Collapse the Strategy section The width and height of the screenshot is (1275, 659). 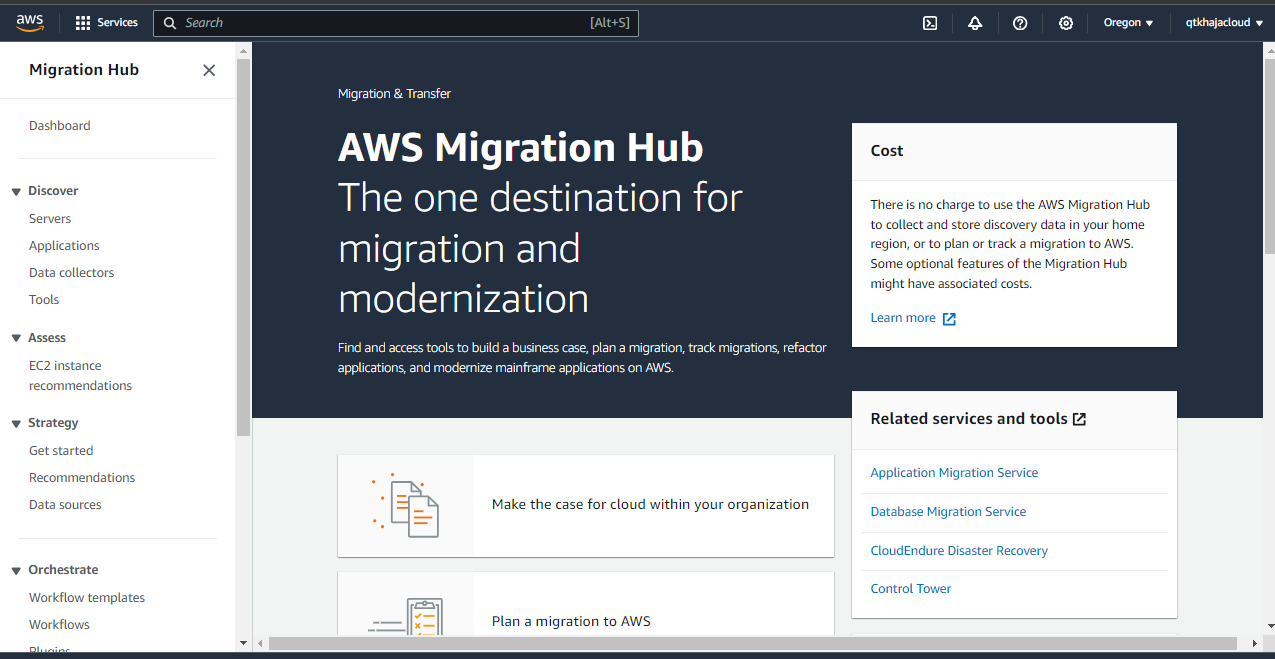(x=16, y=423)
